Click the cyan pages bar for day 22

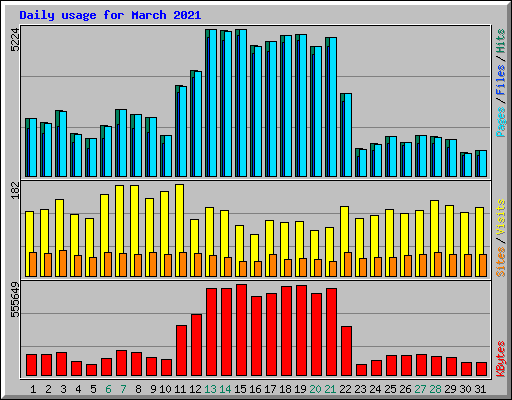348,135
